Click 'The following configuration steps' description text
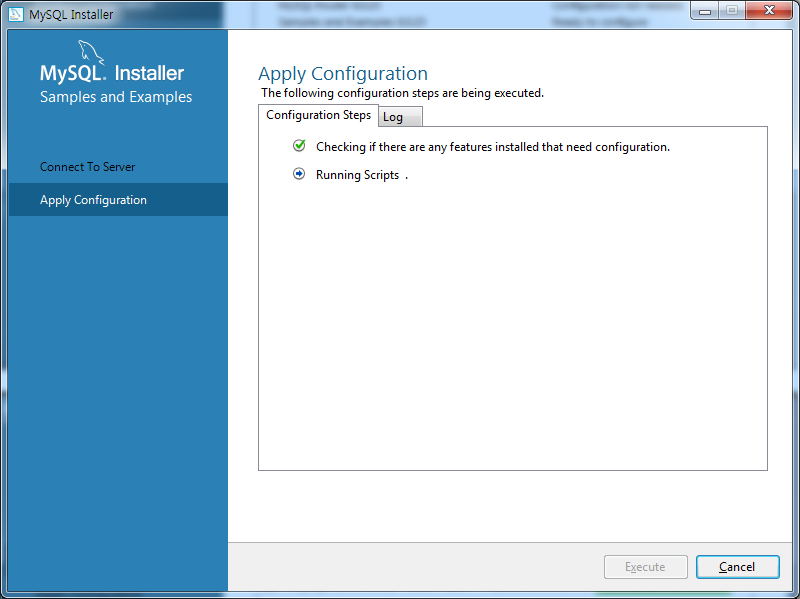This screenshot has width=800, height=599. (402, 93)
